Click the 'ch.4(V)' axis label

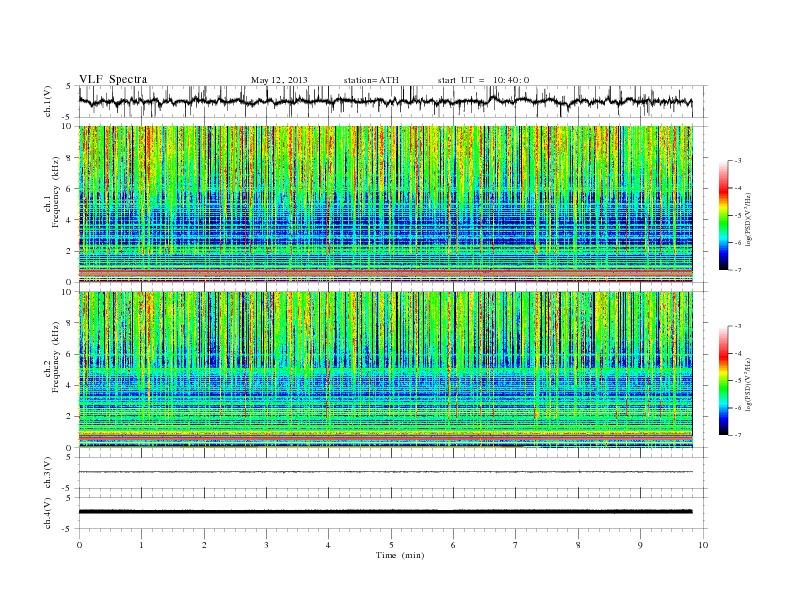click(x=48, y=513)
